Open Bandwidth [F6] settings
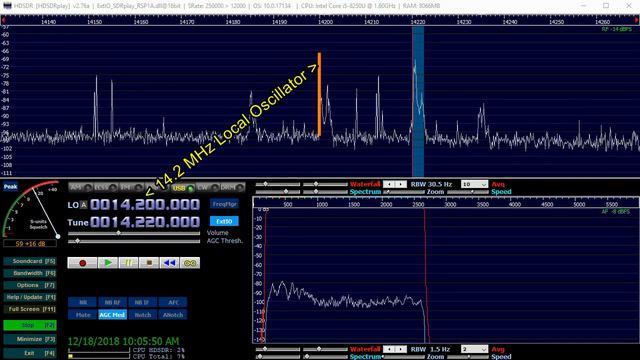The image size is (640, 360). [x=30, y=273]
